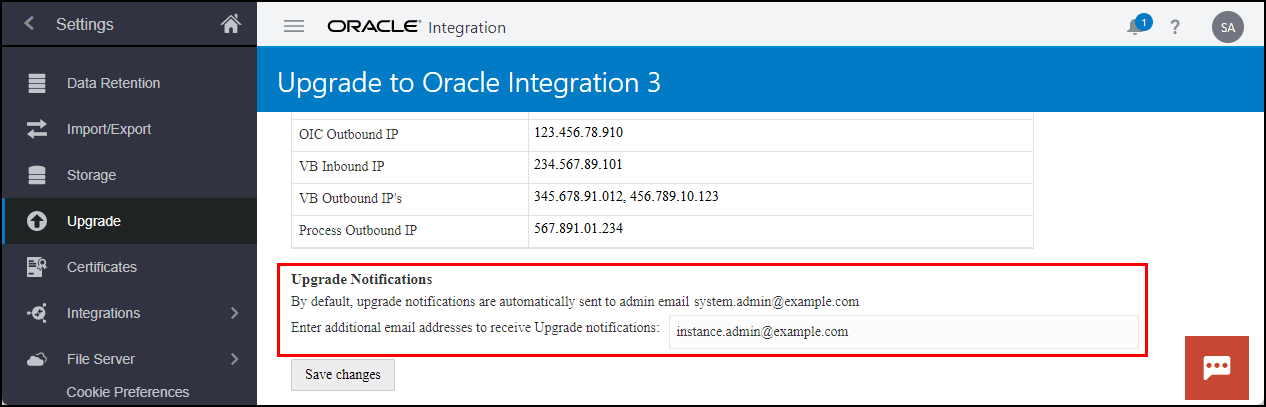The image size is (1266, 407).
Task: Expand the Integrations submenu chevron
Action: 235,313
